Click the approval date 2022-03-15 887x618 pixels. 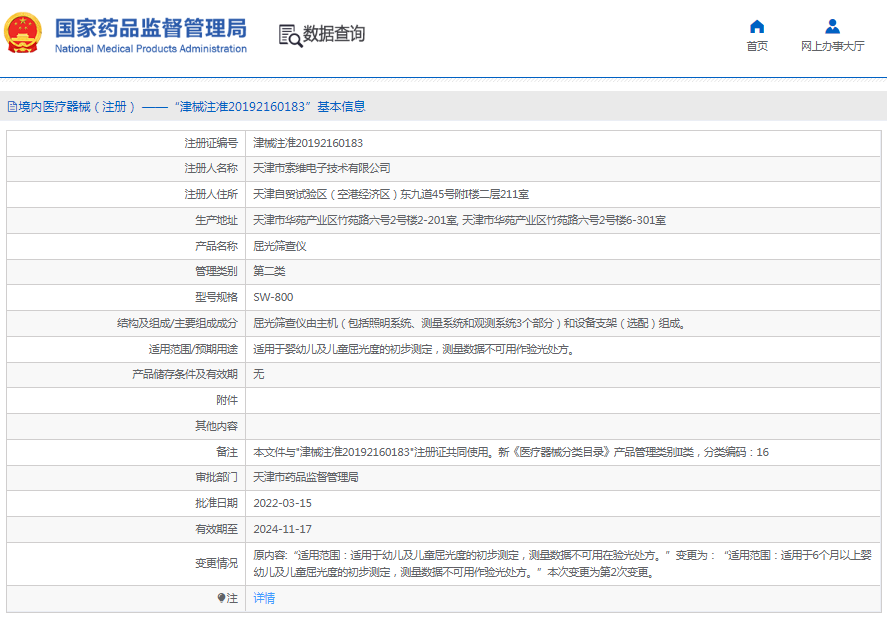[282, 503]
